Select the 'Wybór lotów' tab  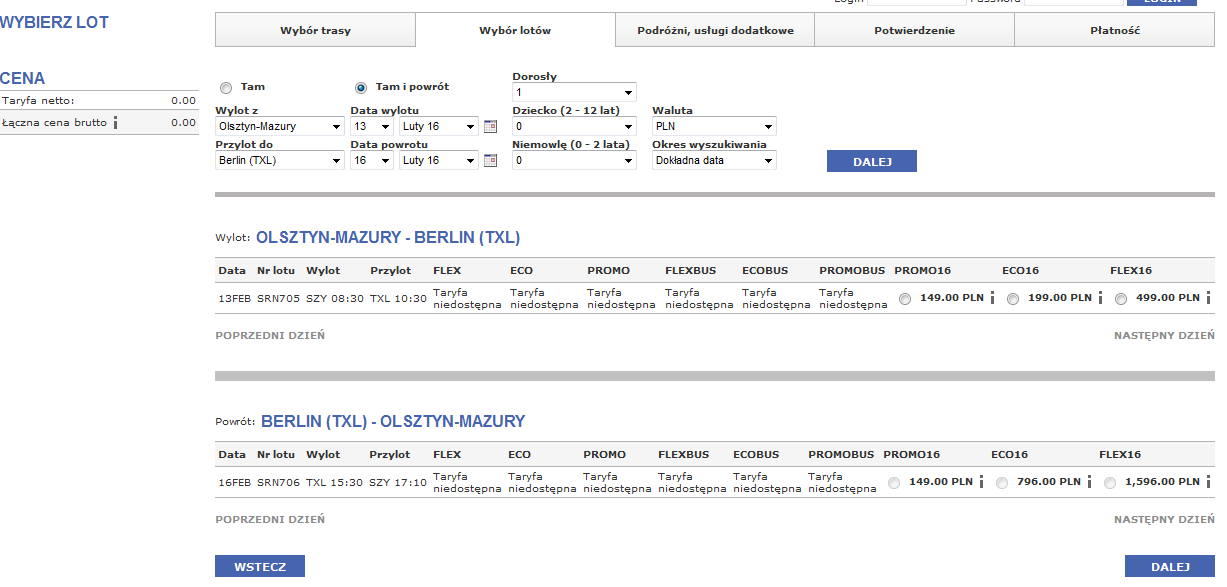coord(515,30)
